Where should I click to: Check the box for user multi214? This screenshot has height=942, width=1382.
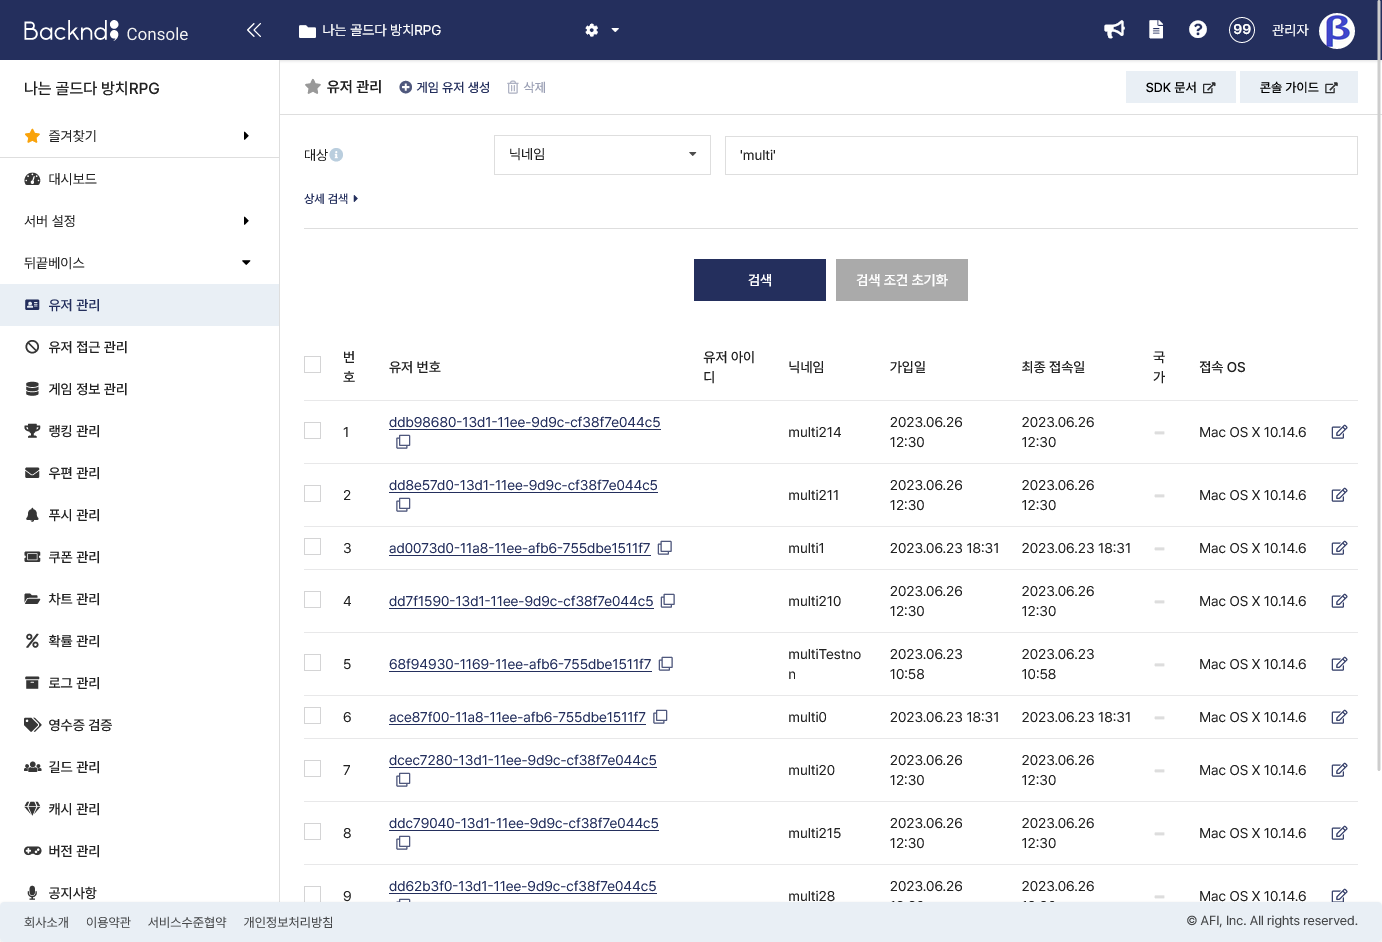(x=313, y=431)
